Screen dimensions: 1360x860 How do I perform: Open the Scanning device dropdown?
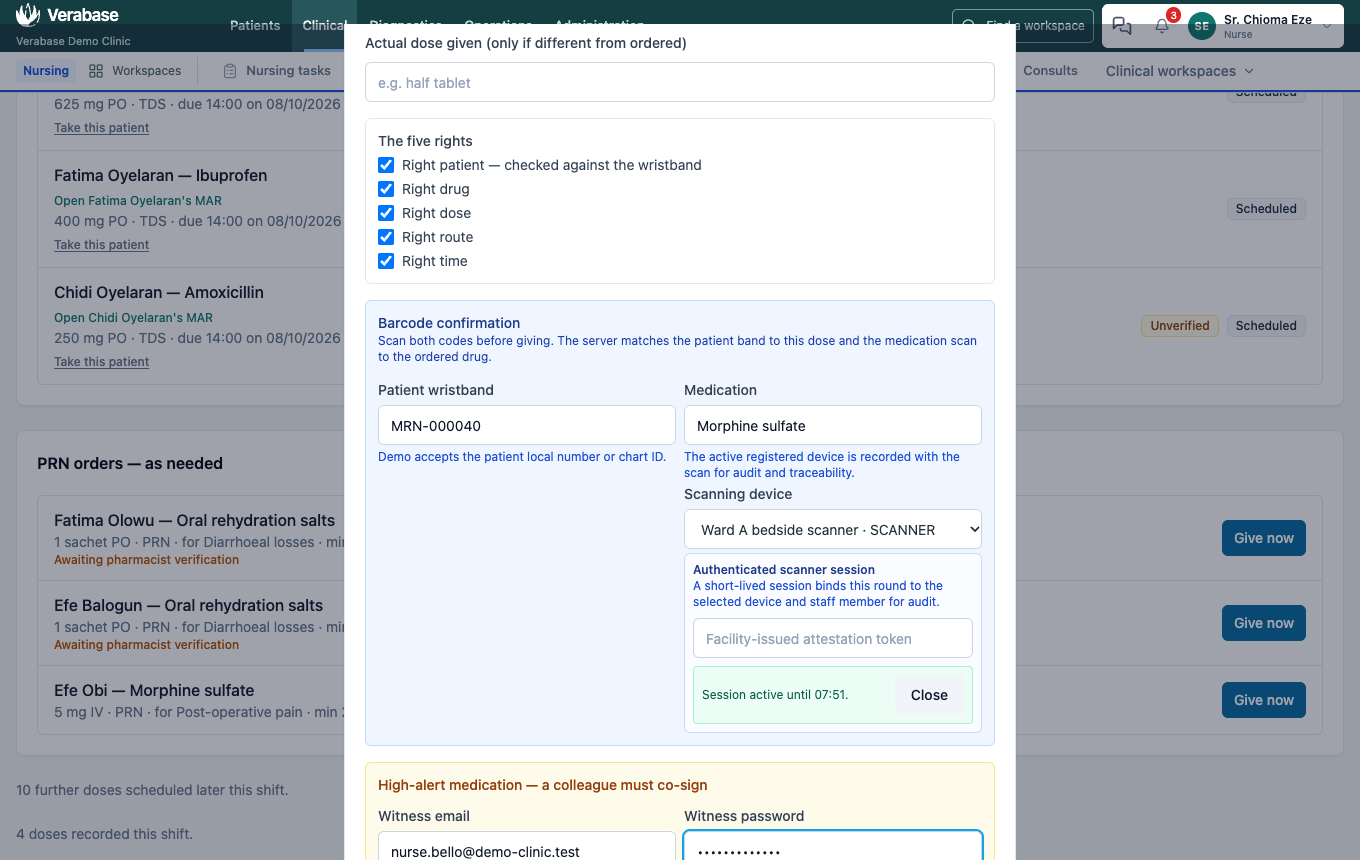833,530
